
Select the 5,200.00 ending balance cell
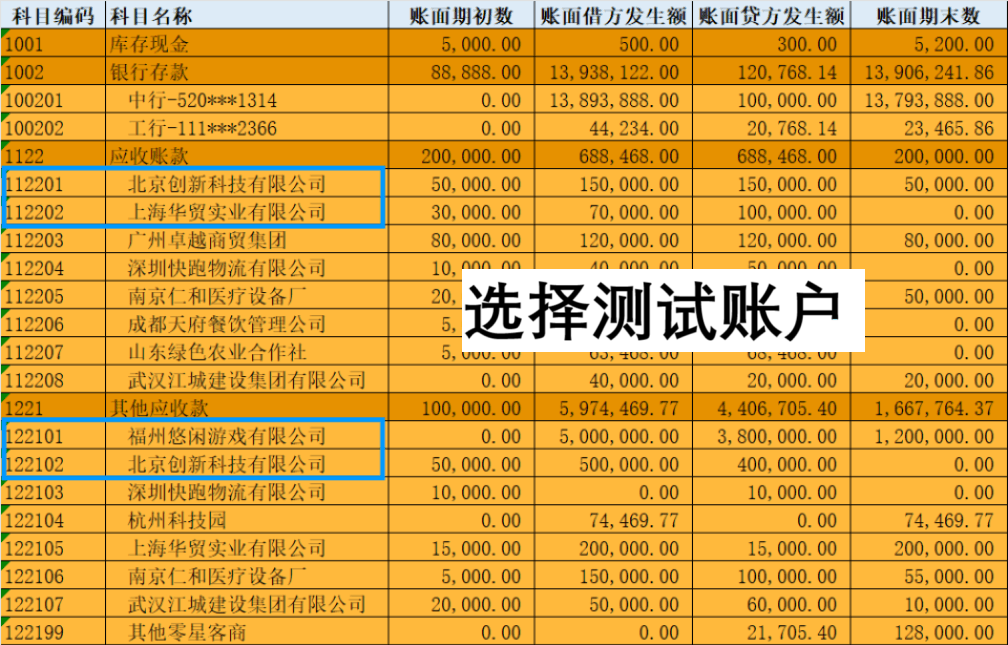(x=929, y=44)
